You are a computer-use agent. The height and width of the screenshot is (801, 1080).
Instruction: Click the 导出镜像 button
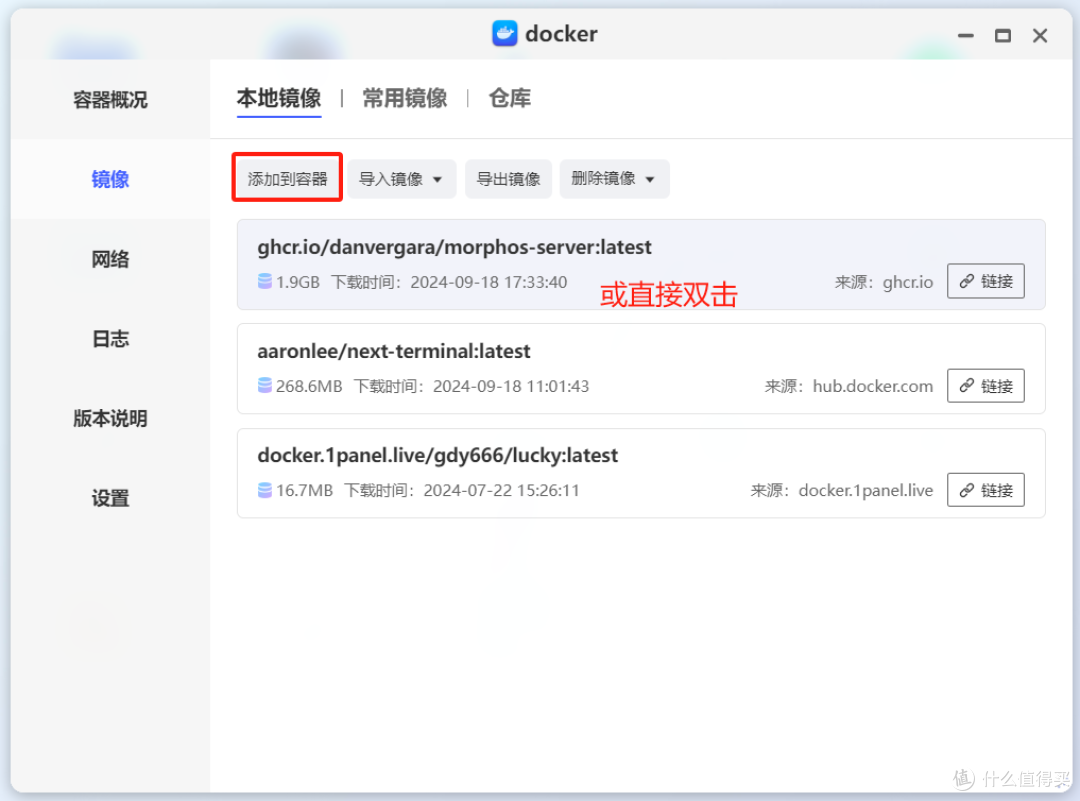(x=508, y=179)
